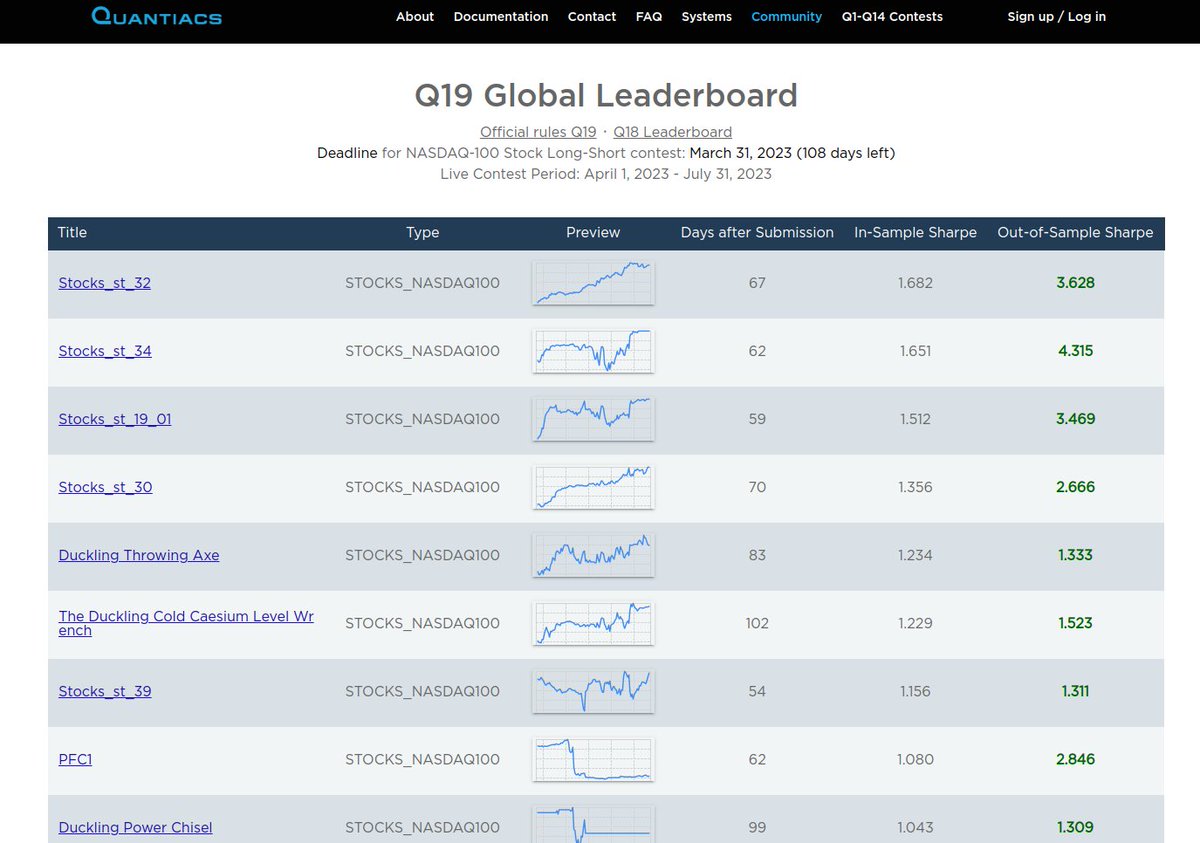This screenshot has width=1200, height=843.
Task: Click the Days after Submission header
Action: (757, 233)
